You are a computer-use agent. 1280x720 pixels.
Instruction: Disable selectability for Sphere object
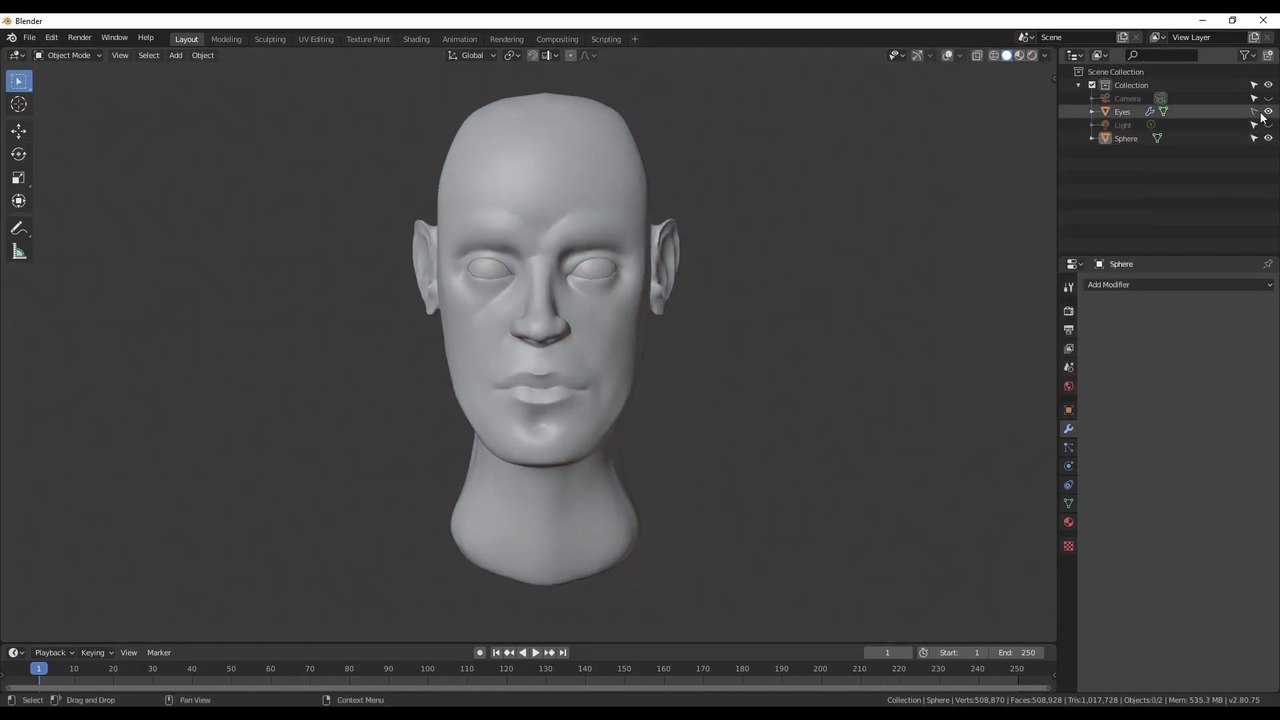tap(1254, 138)
